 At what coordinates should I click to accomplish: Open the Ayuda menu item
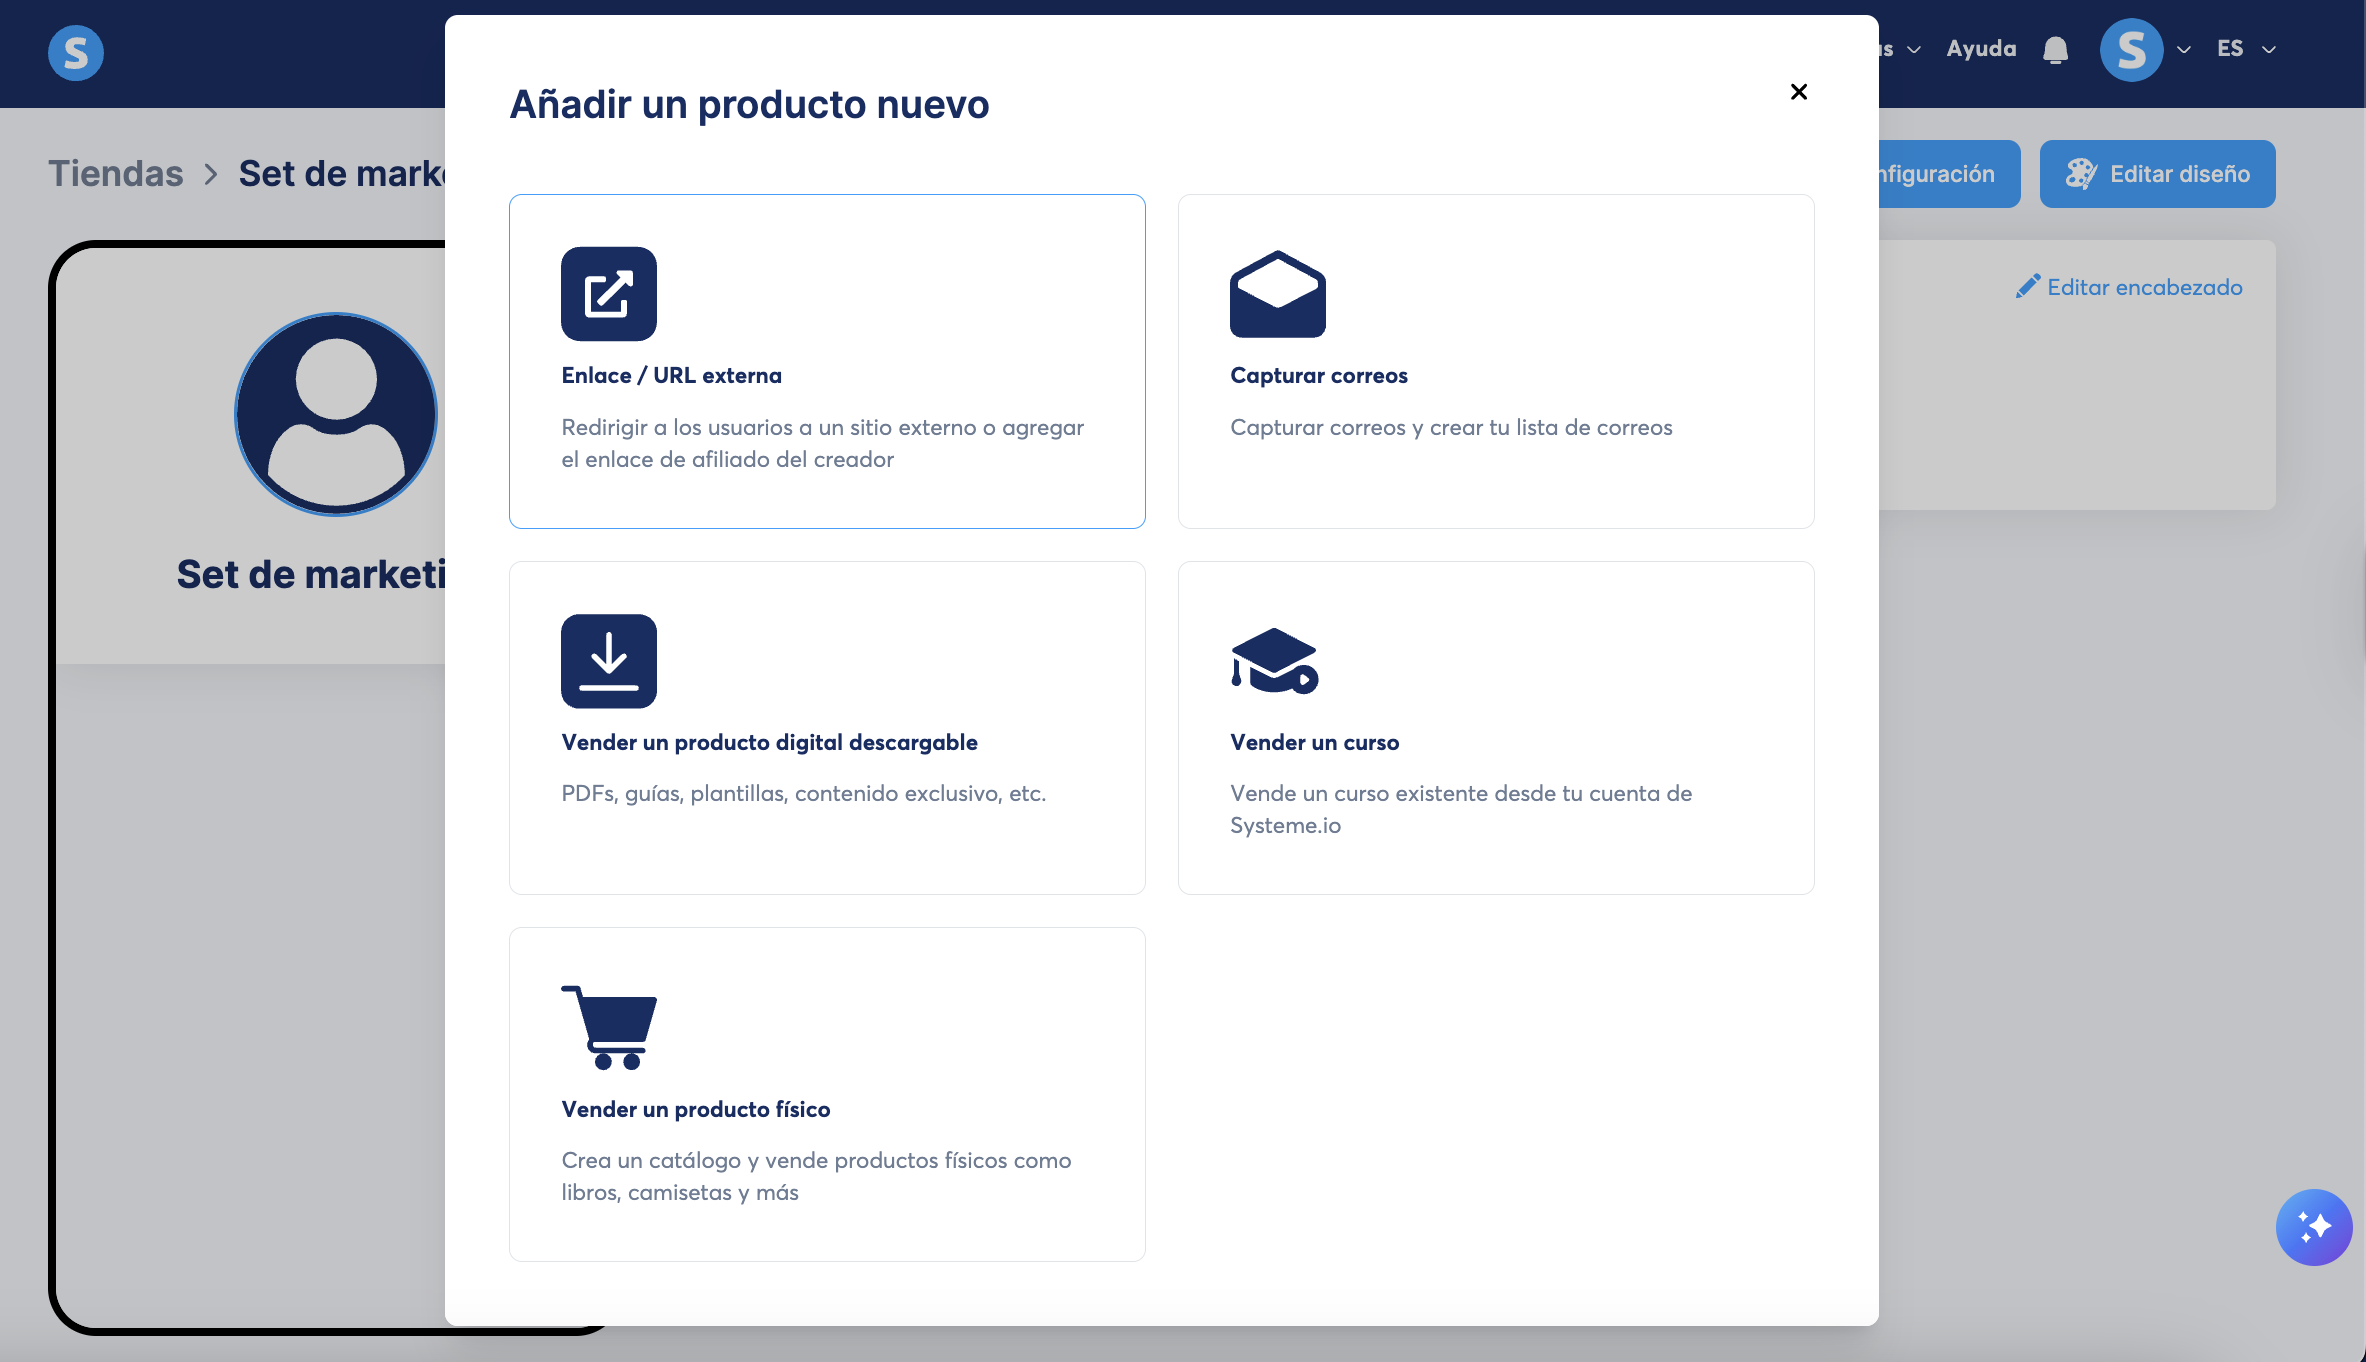tap(1981, 49)
